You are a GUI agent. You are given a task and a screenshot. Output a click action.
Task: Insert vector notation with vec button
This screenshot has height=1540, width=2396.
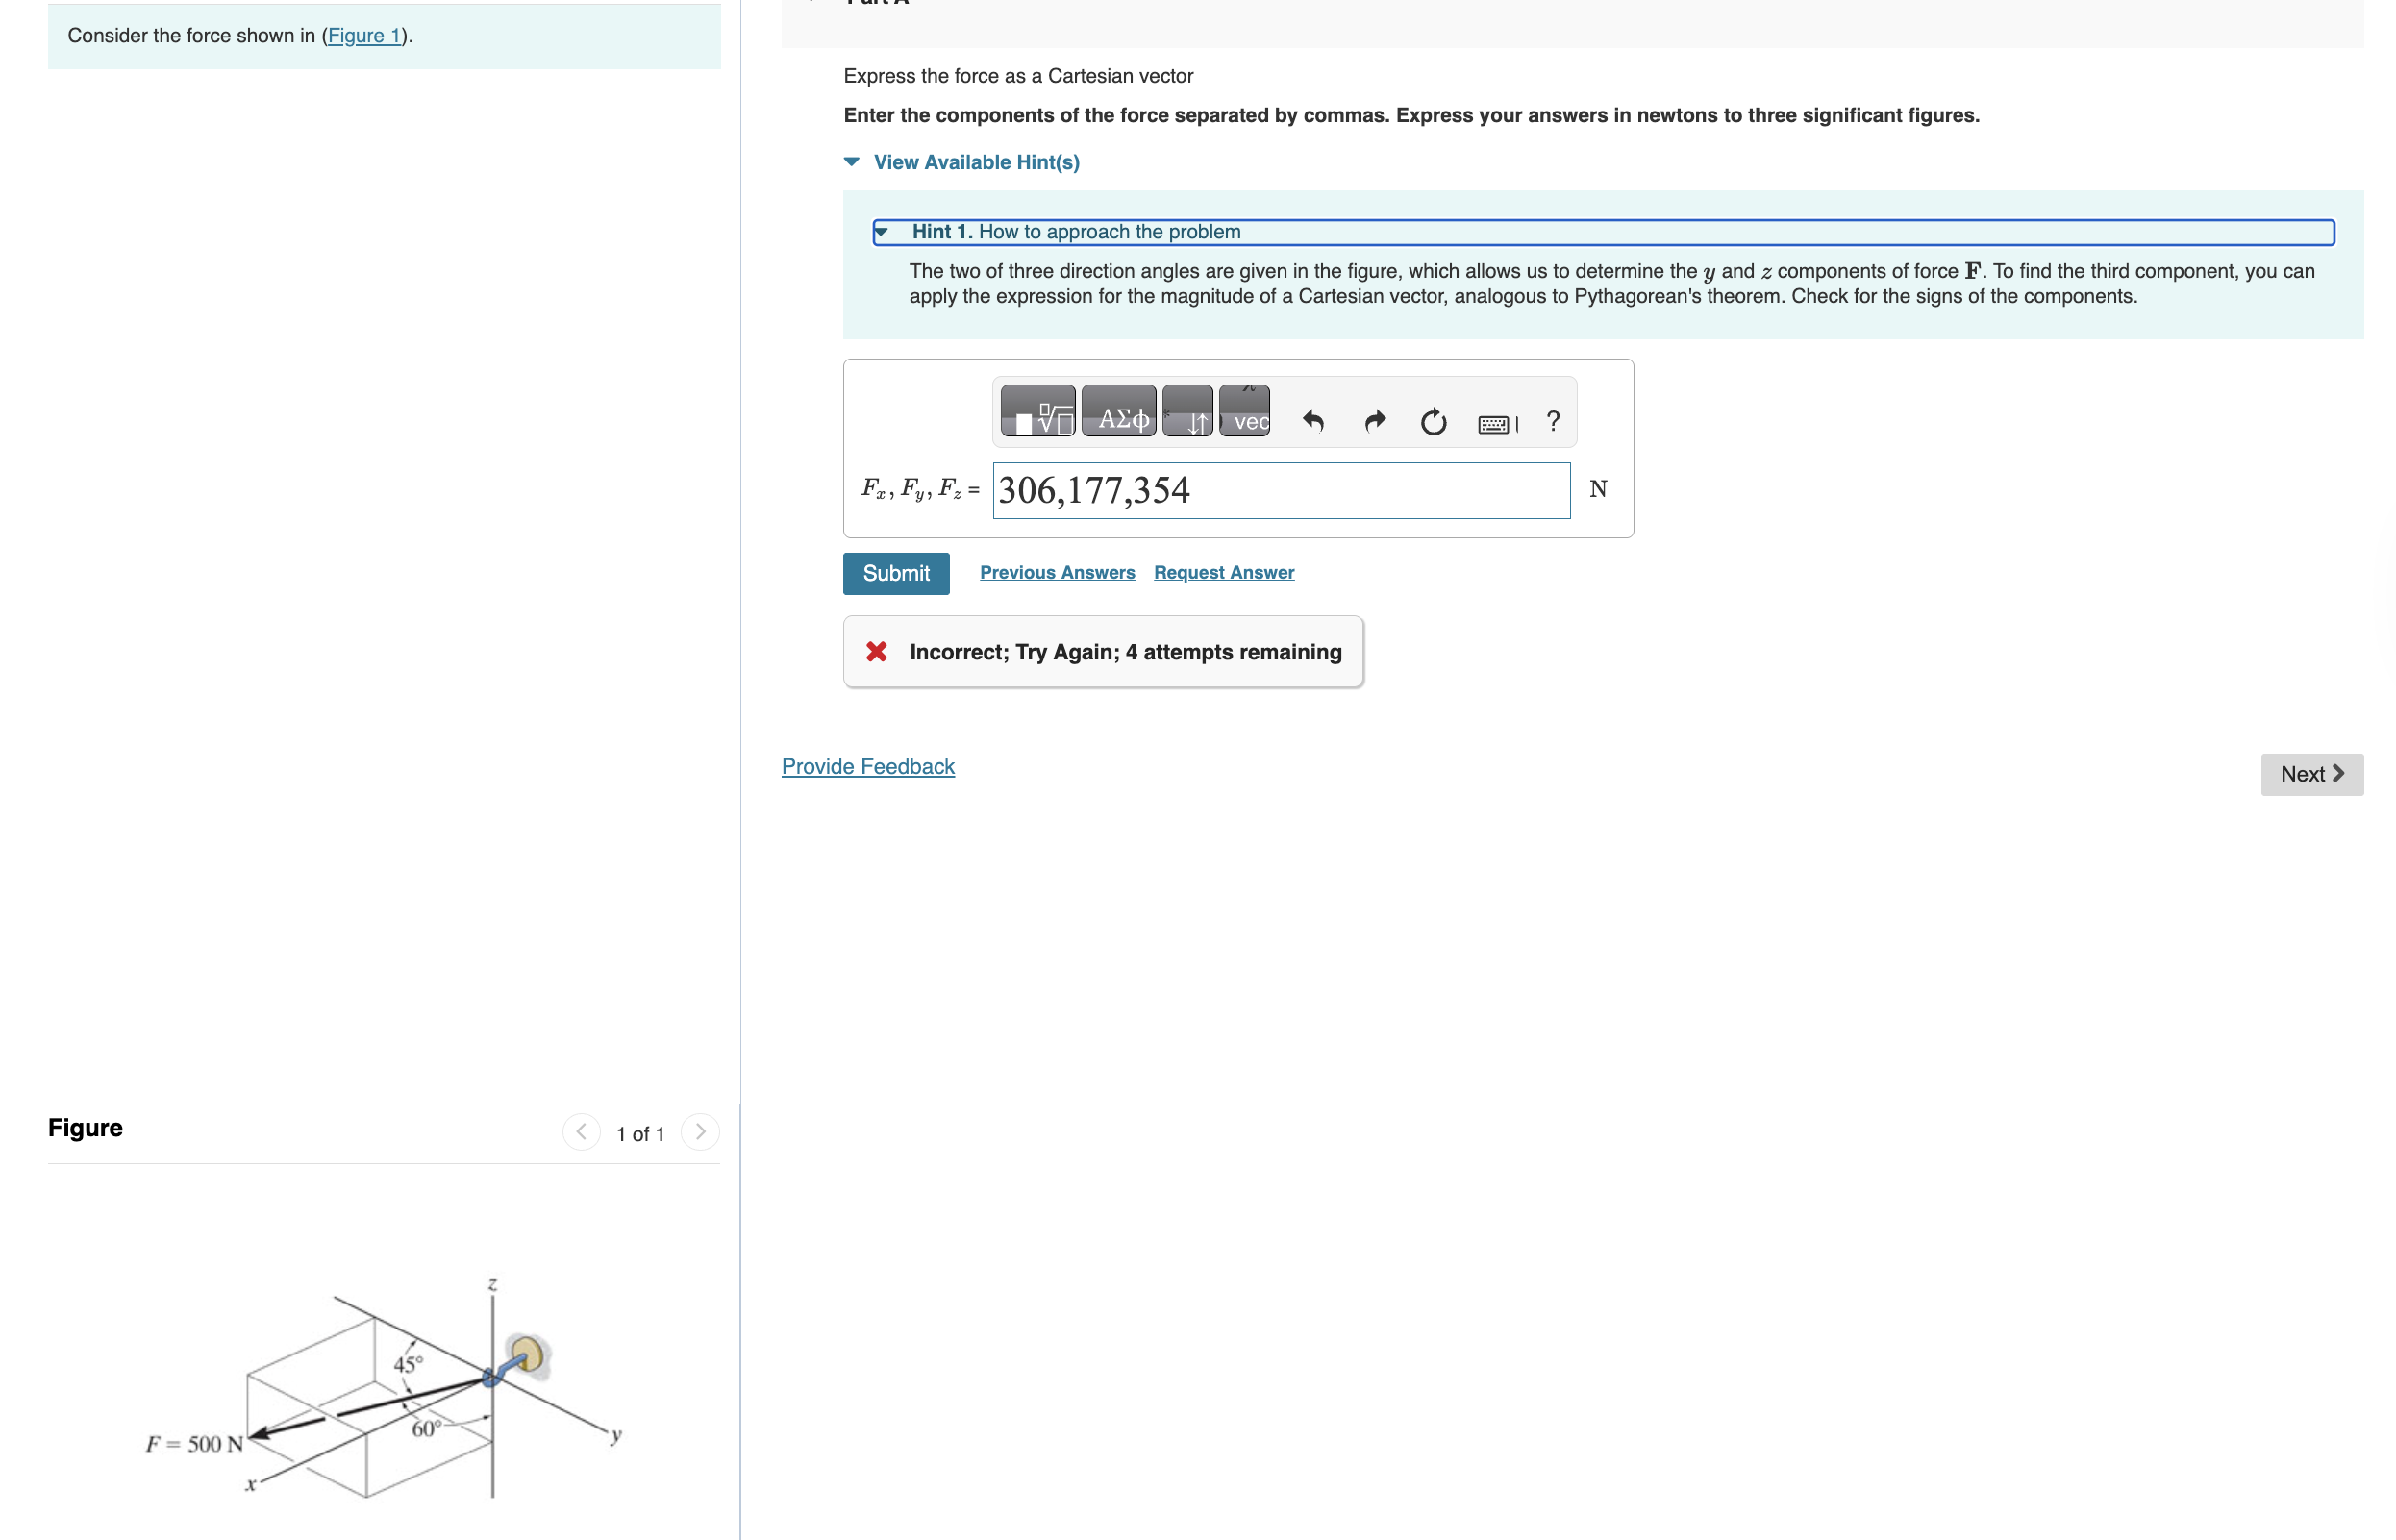(x=1244, y=410)
